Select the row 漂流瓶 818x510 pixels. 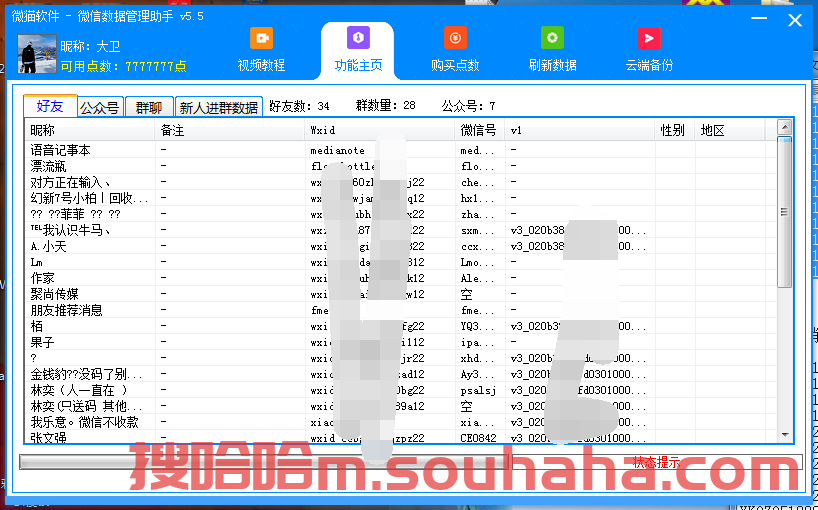(400, 166)
